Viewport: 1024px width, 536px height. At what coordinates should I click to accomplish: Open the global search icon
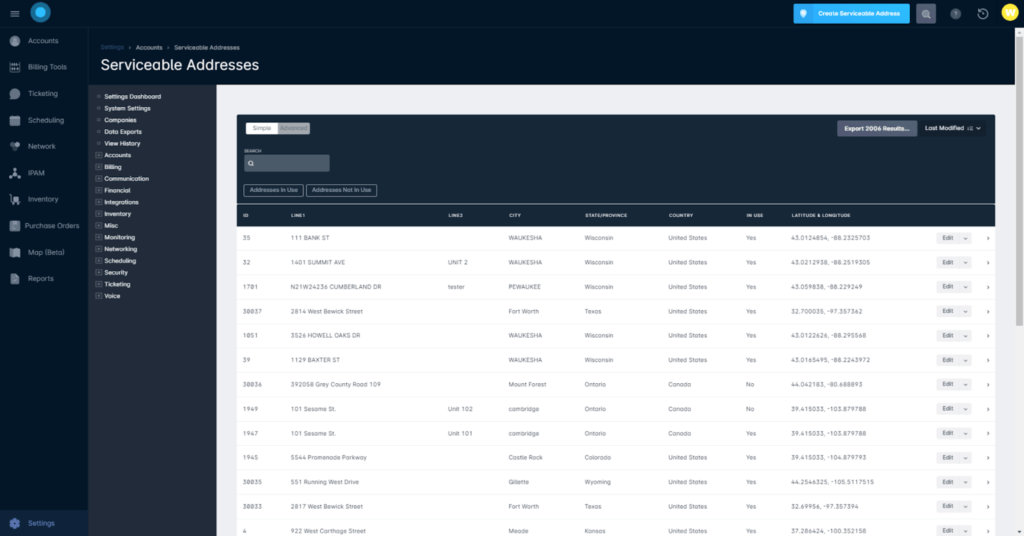click(925, 14)
